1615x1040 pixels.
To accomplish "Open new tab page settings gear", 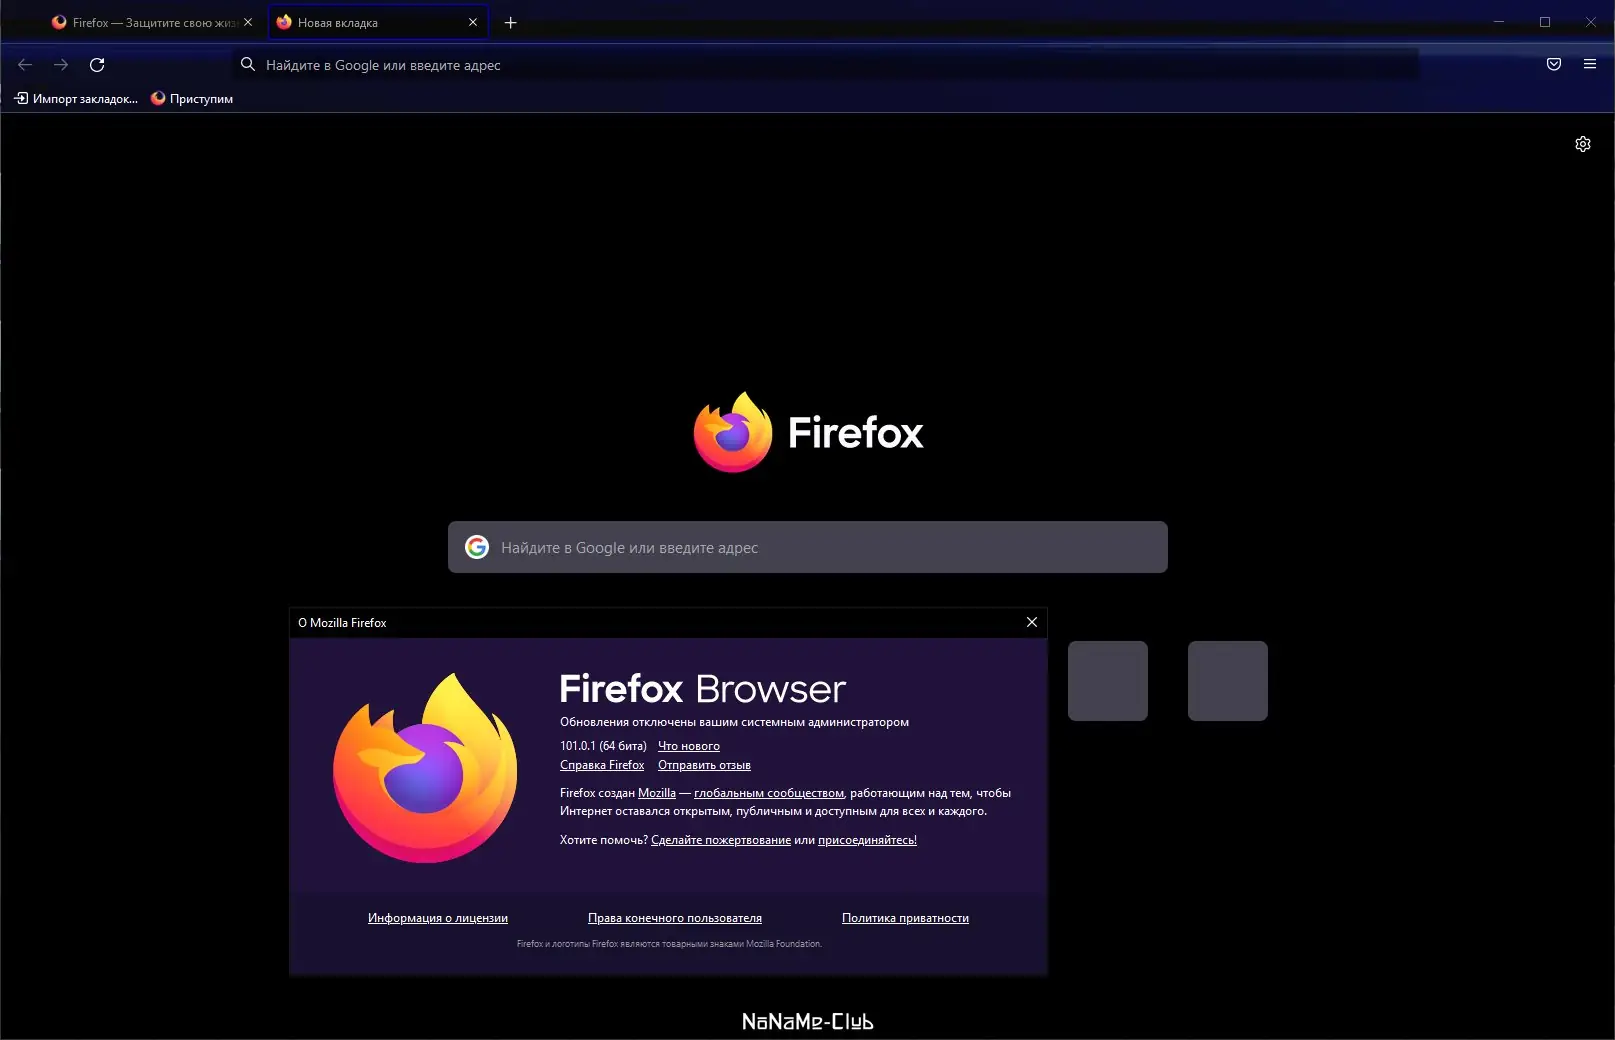I will click(x=1583, y=144).
